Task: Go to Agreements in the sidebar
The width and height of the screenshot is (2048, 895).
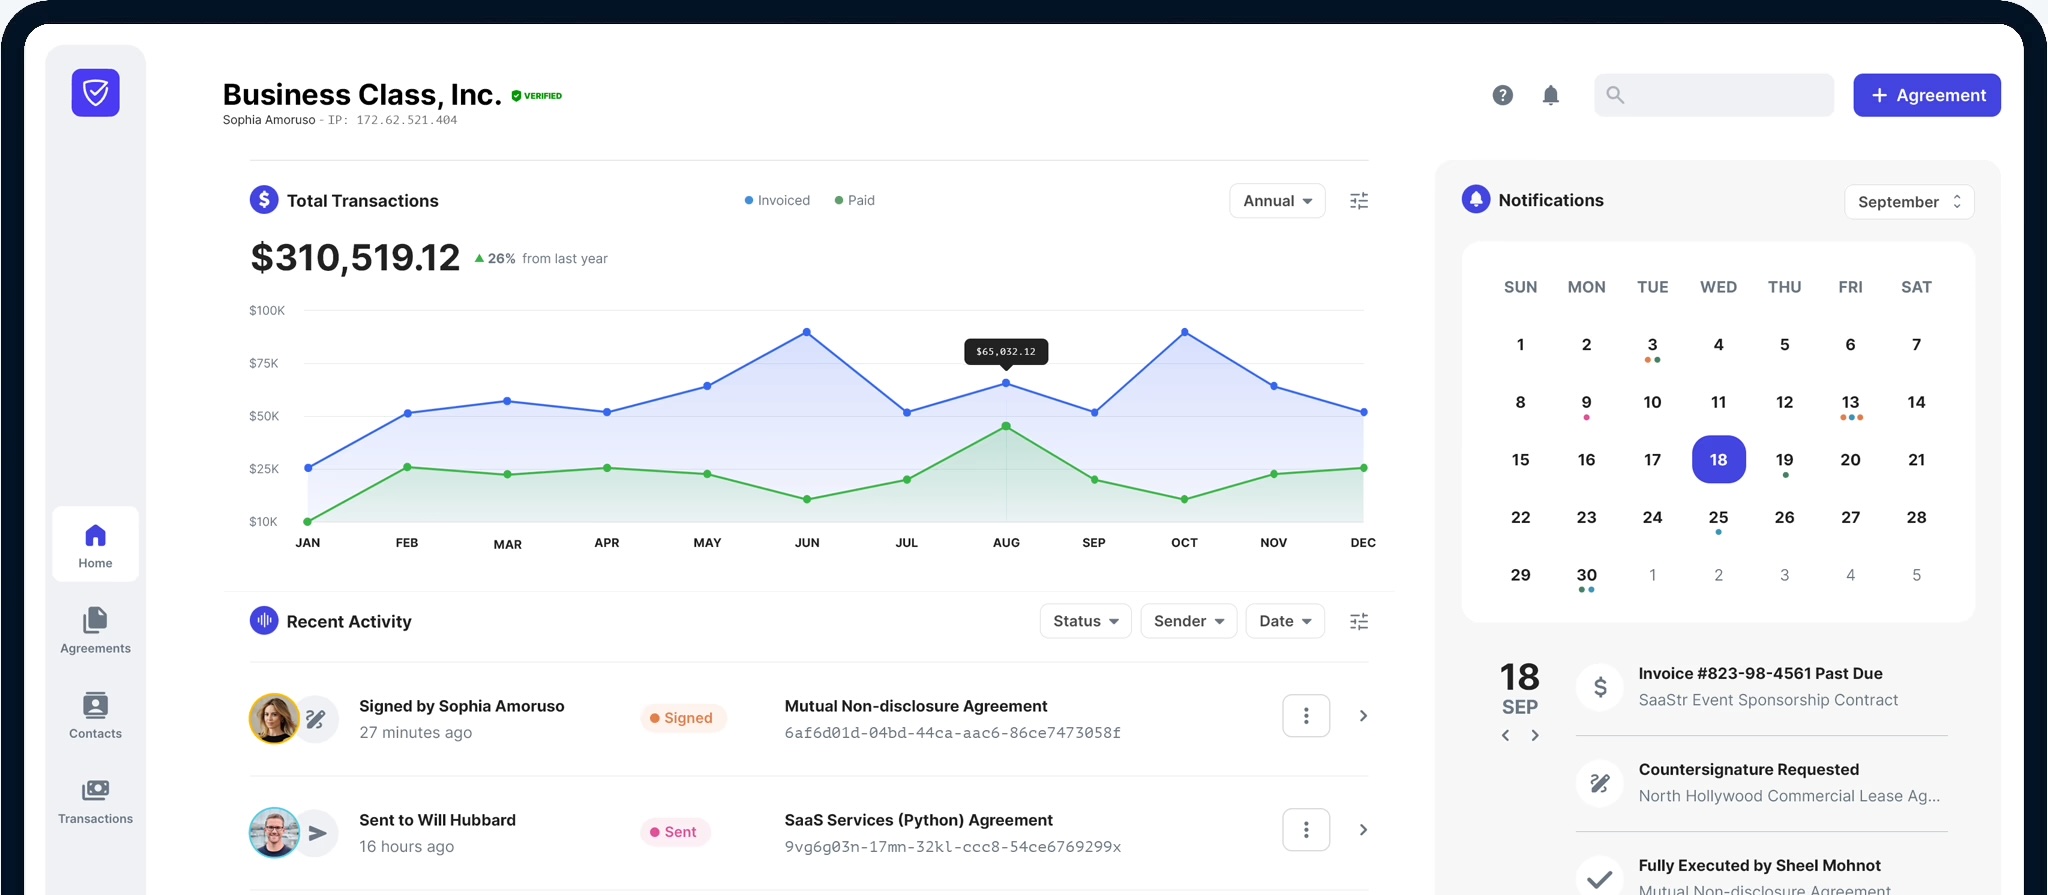Action: tap(95, 630)
